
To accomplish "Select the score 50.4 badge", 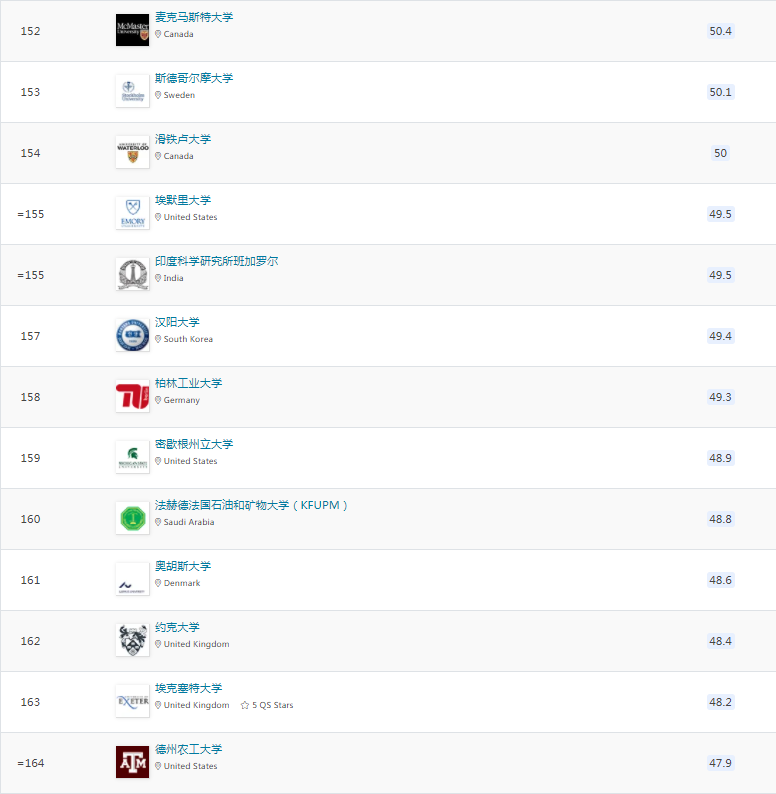I will tap(720, 31).
